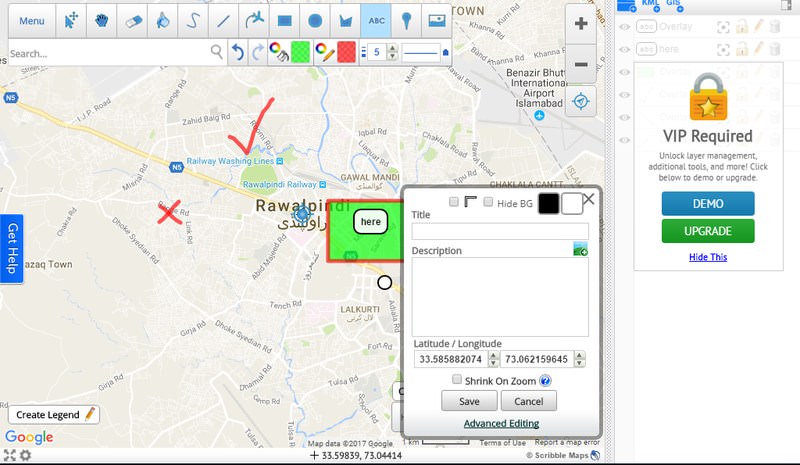Click the 'here' label on map
800x465 pixels.
pos(370,222)
